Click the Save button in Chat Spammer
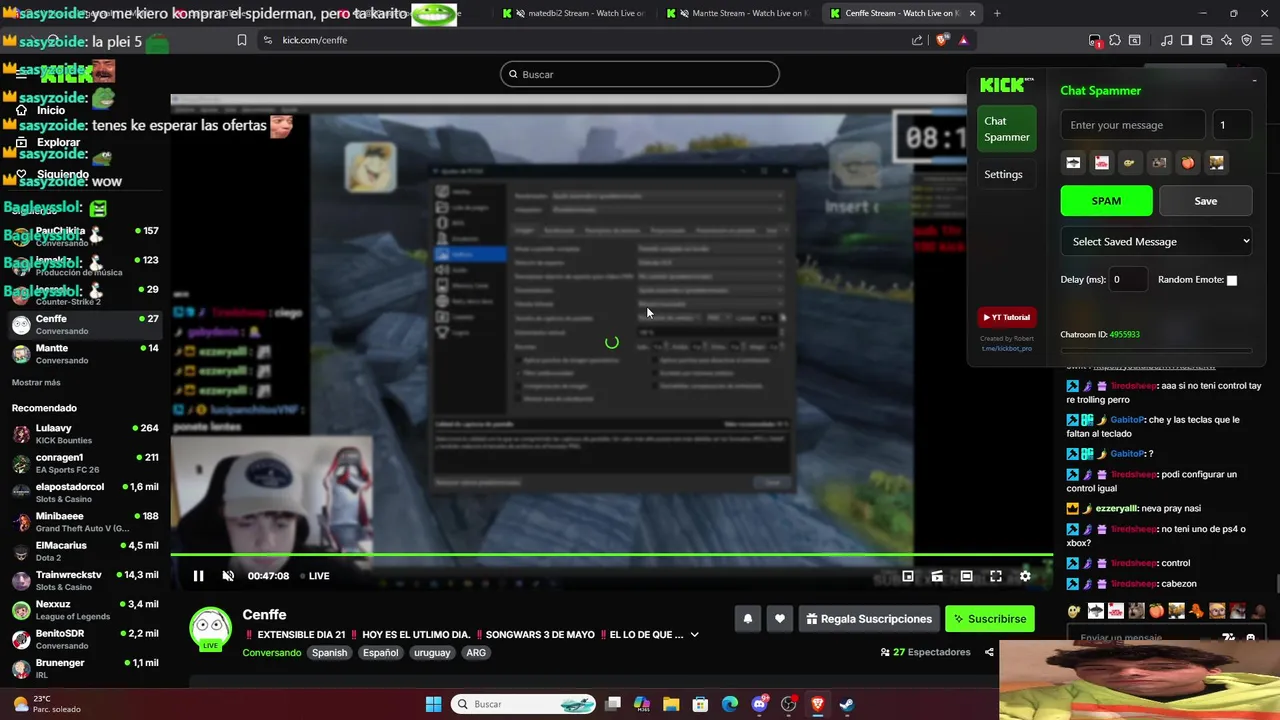 pos(1205,201)
